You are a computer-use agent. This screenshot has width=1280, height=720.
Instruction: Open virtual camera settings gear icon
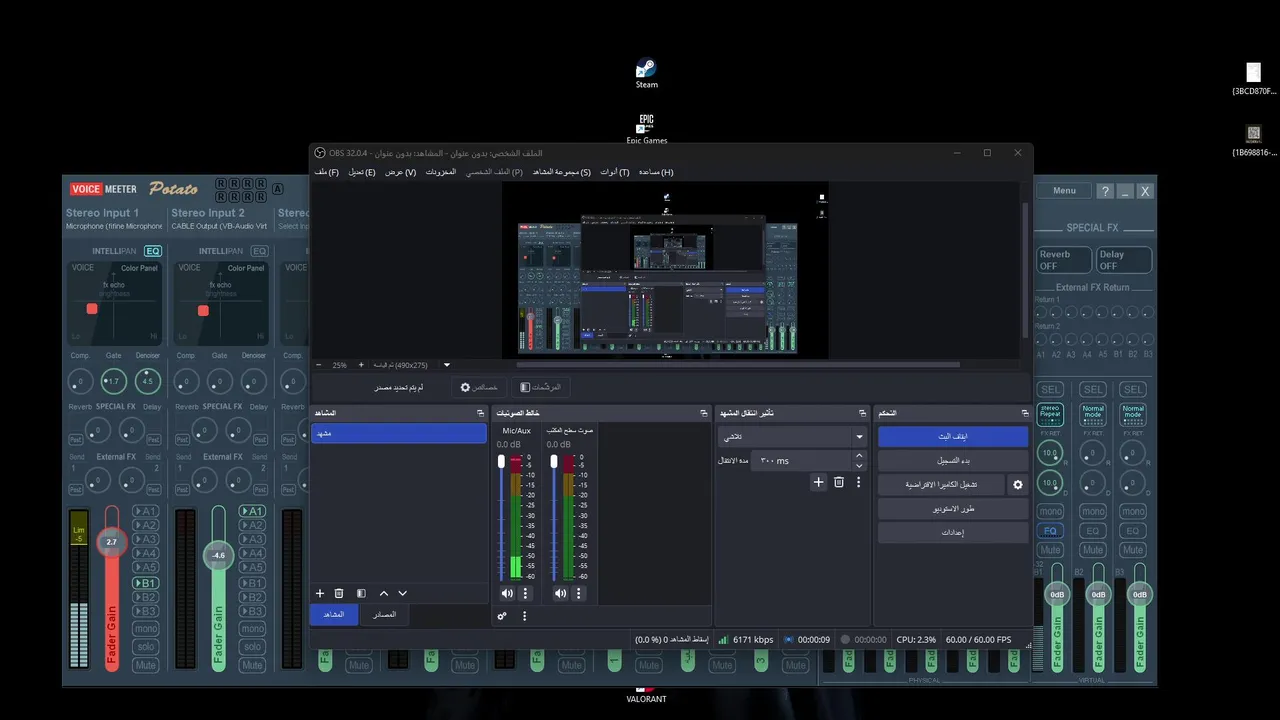(x=1018, y=485)
